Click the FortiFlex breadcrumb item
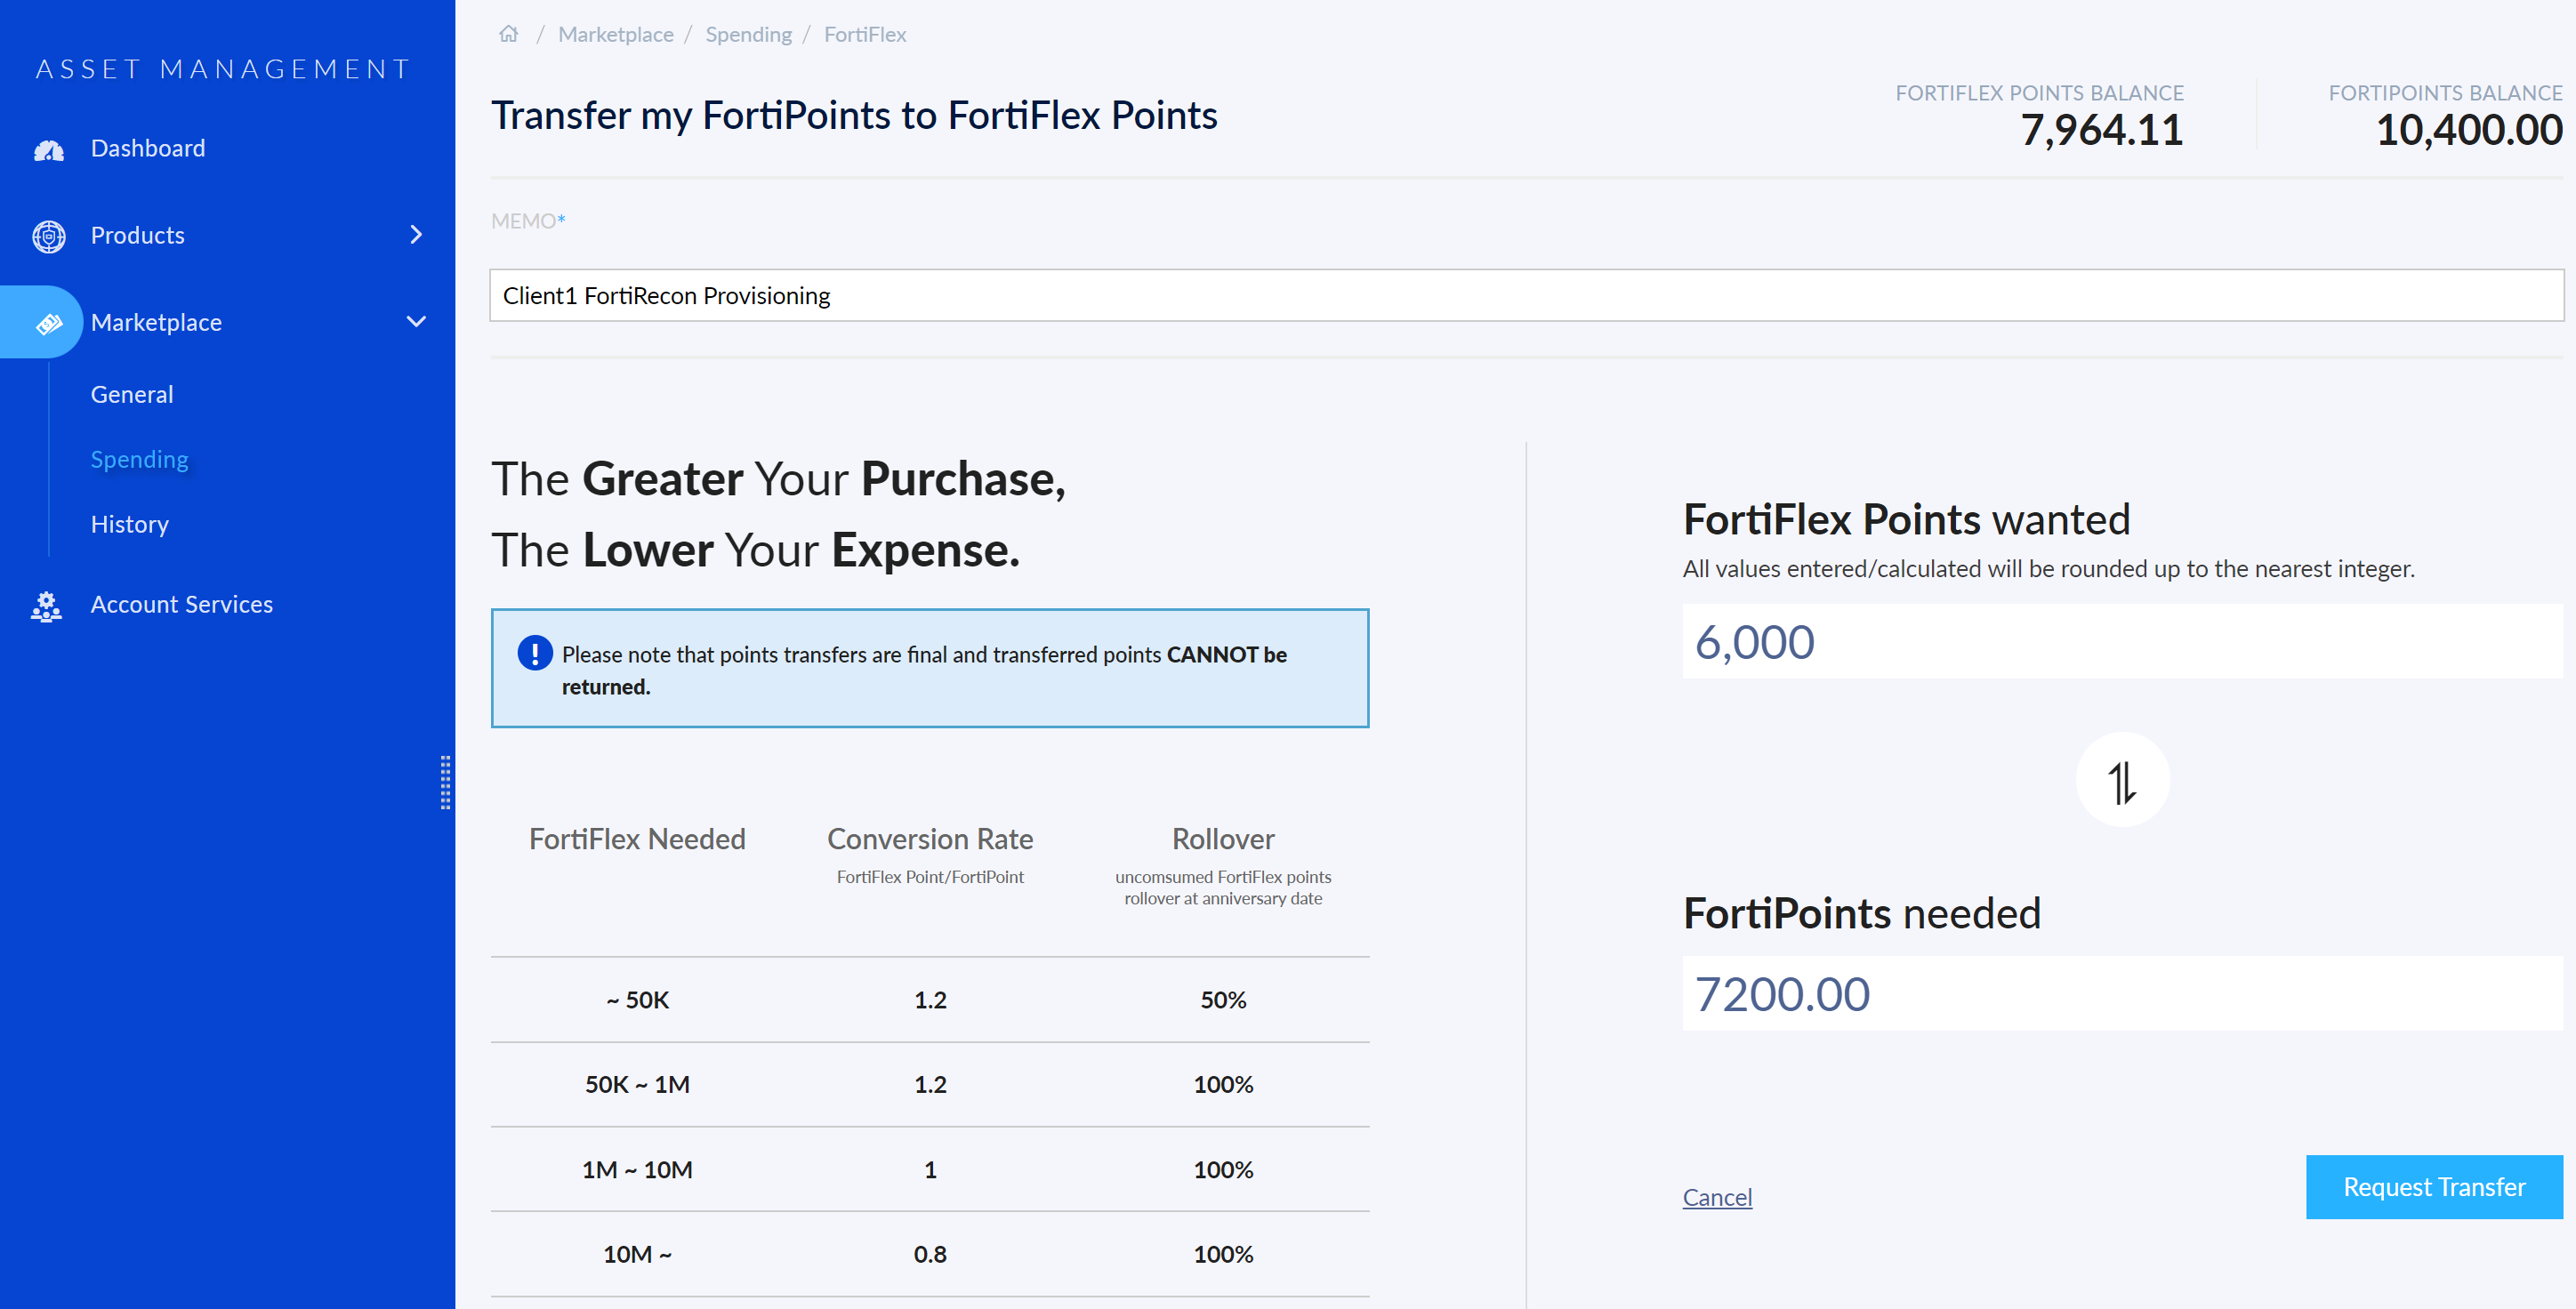Image resolution: width=2576 pixels, height=1309 pixels. pos(864,33)
